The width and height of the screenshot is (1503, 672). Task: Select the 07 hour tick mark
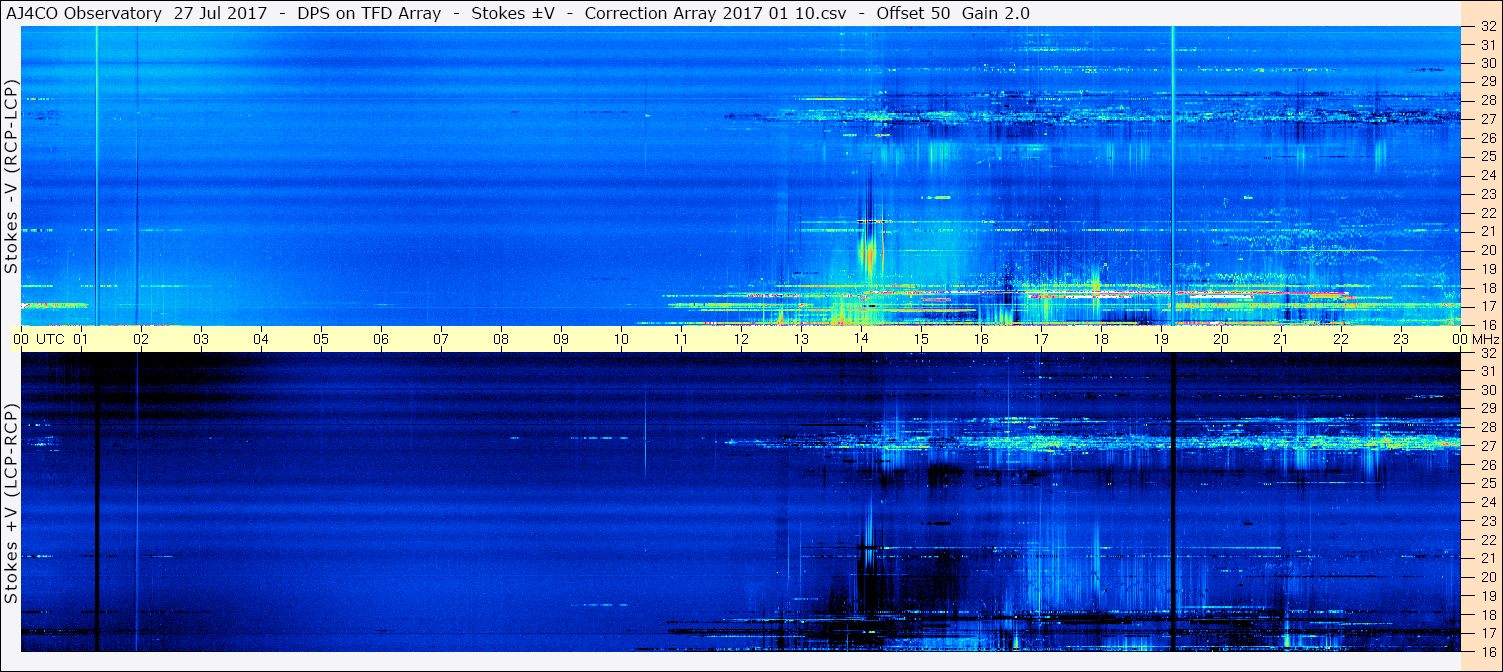click(x=441, y=339)
